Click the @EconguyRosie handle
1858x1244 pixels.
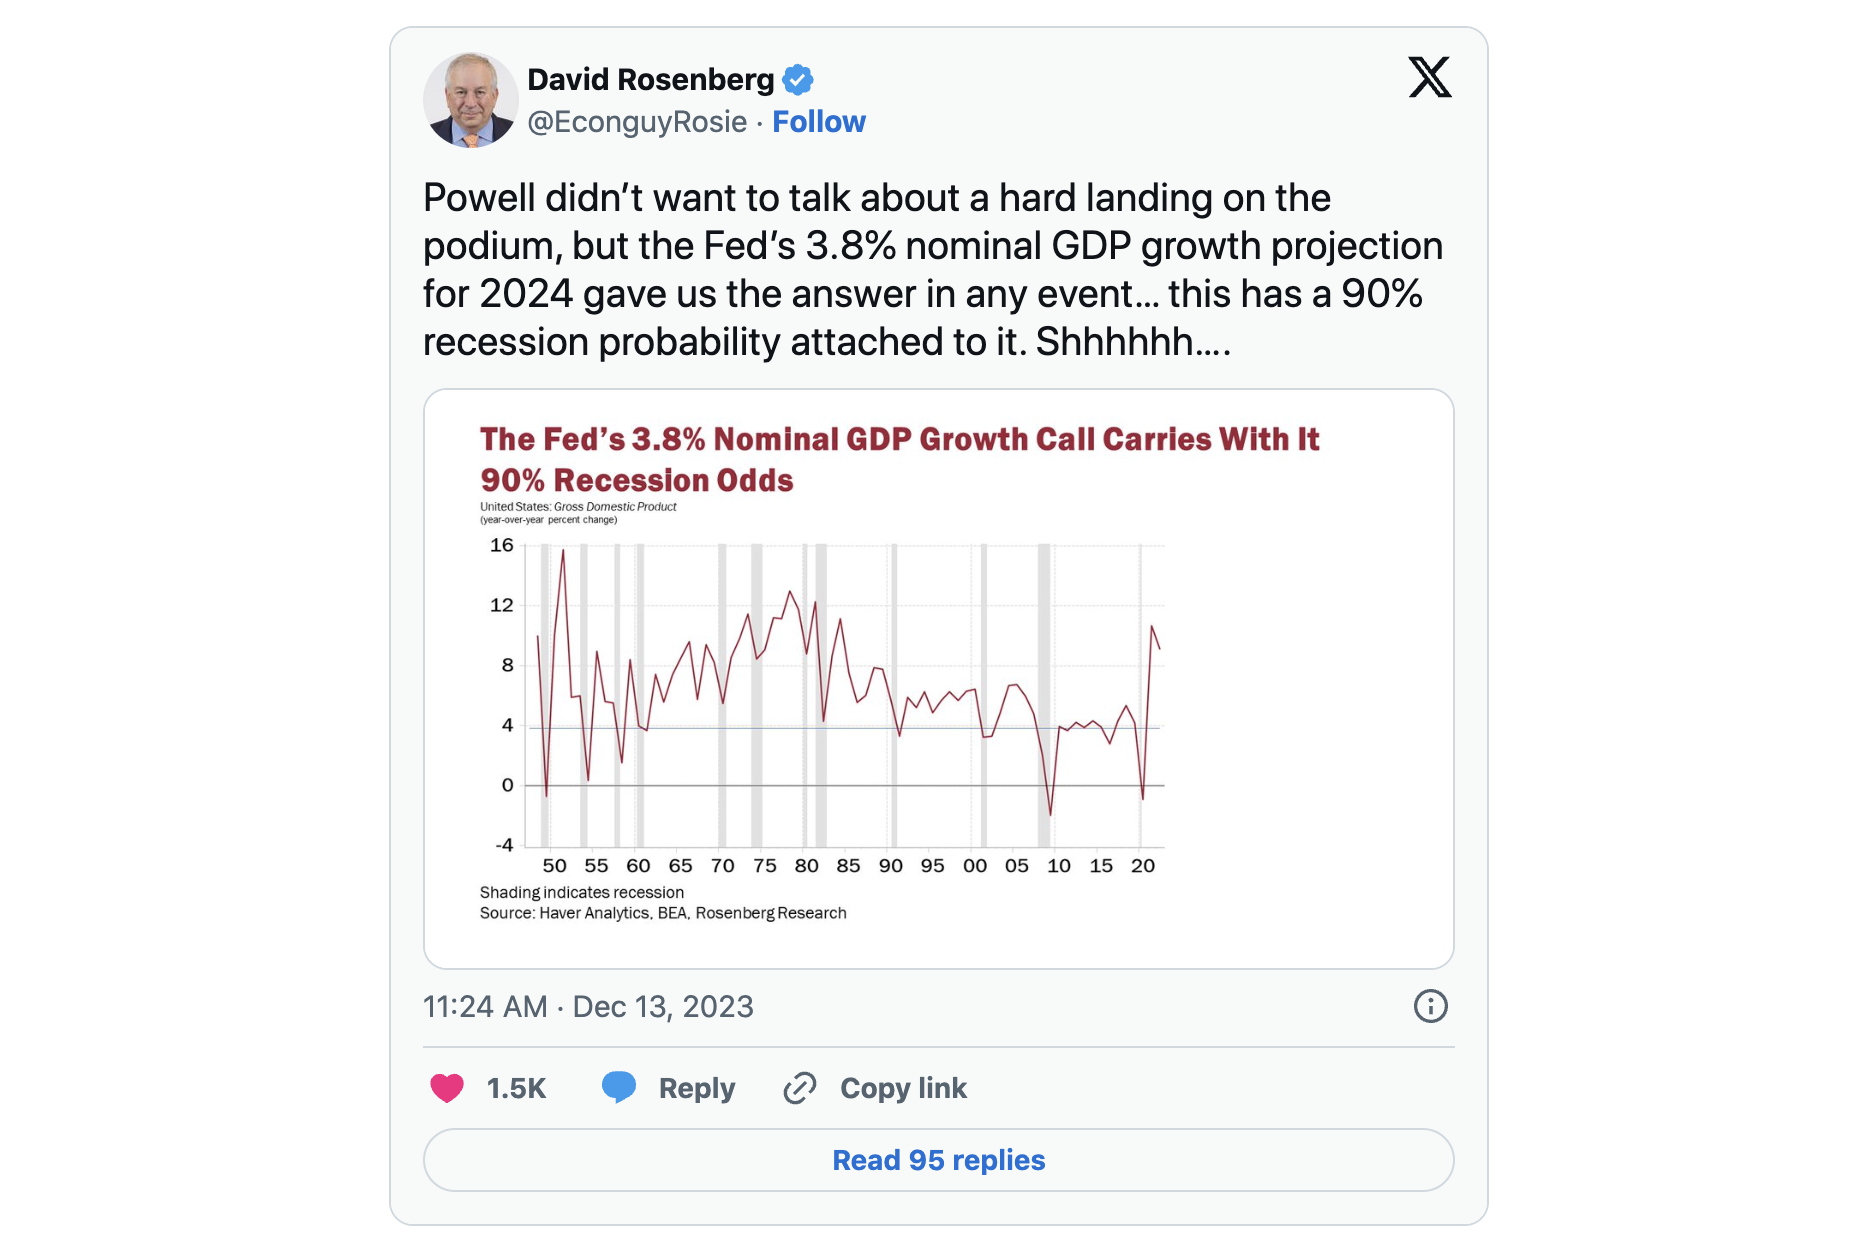pyautogui.click(x=636, y=122)
